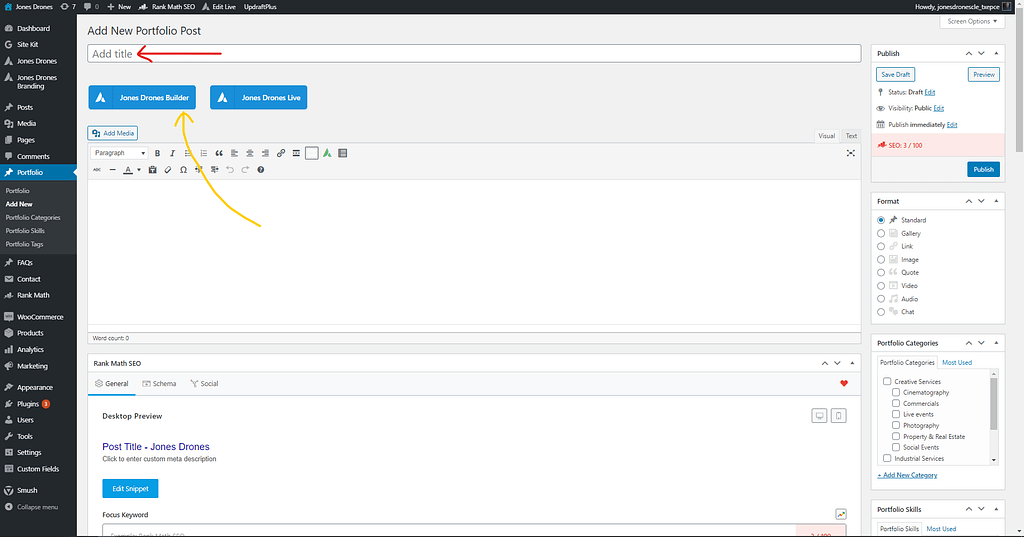Open Portfolio Categories in the sidebar menu
1024x537 pixels.
(33, 218)
